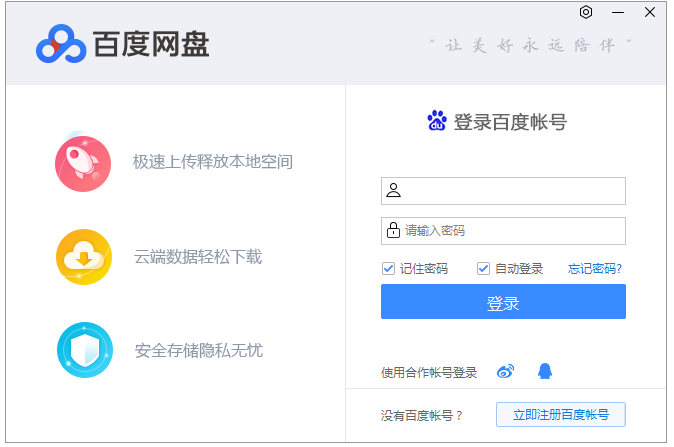Image resolution: width=674 pixels, height=447 pixels.
Task: Click the yellow cloud download icon
Action: tap(83, 257)
